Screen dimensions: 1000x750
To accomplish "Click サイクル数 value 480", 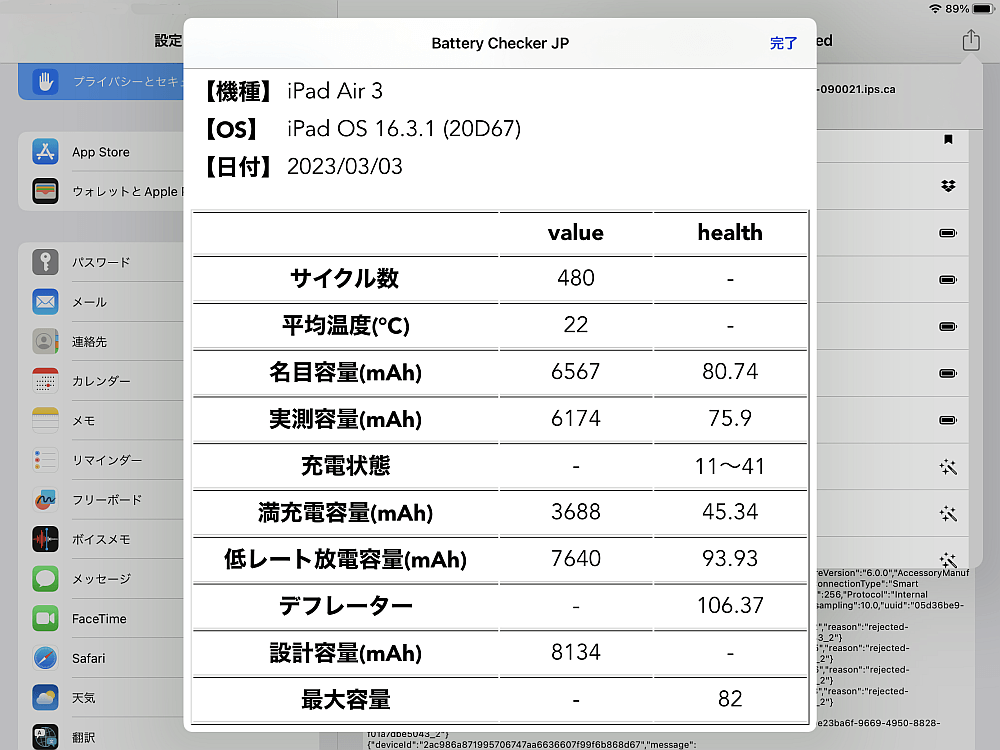I will coord(576,278).
